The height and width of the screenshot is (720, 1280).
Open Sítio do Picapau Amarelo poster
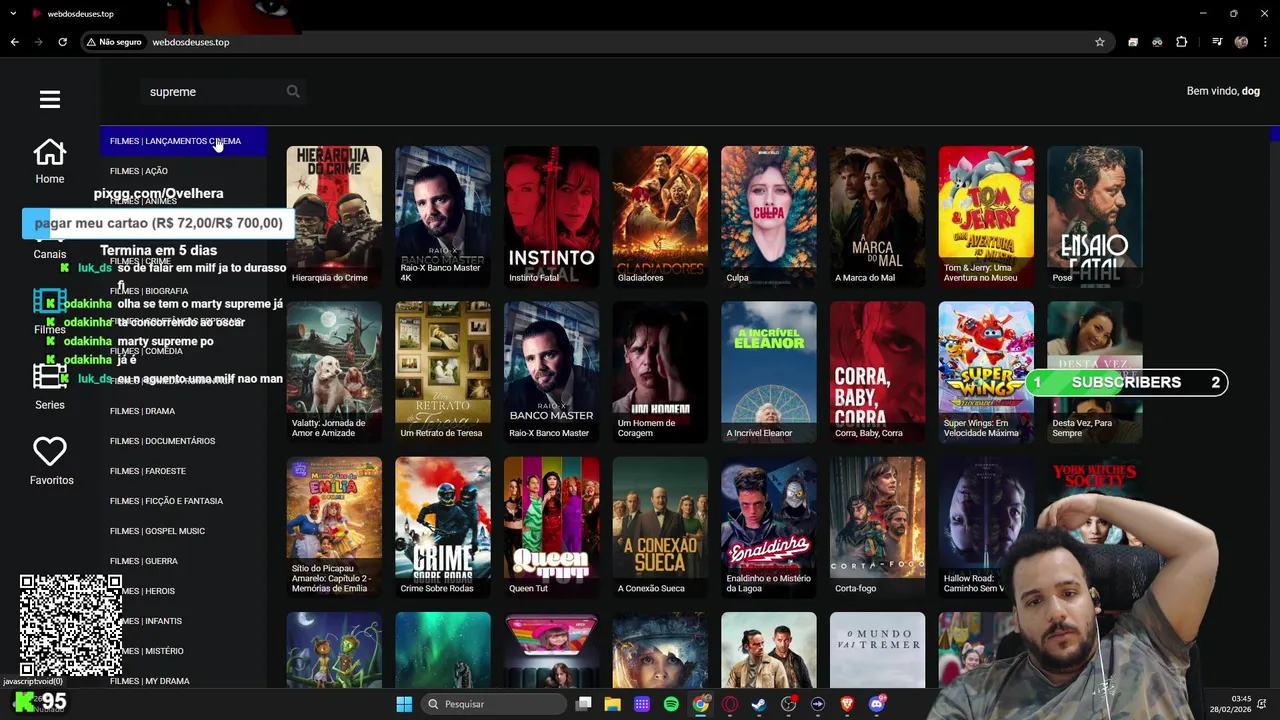pyautogui.click(x=334, y=527)
